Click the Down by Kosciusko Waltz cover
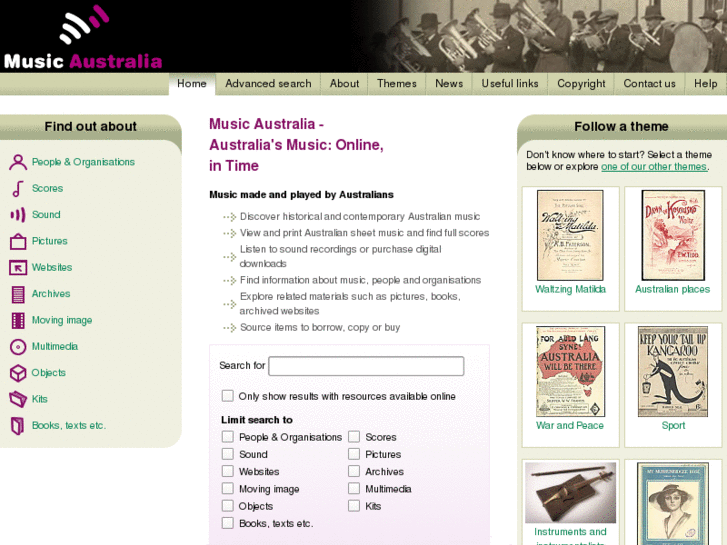This screenshot has width=727, height=545. [x=673, y=235]
